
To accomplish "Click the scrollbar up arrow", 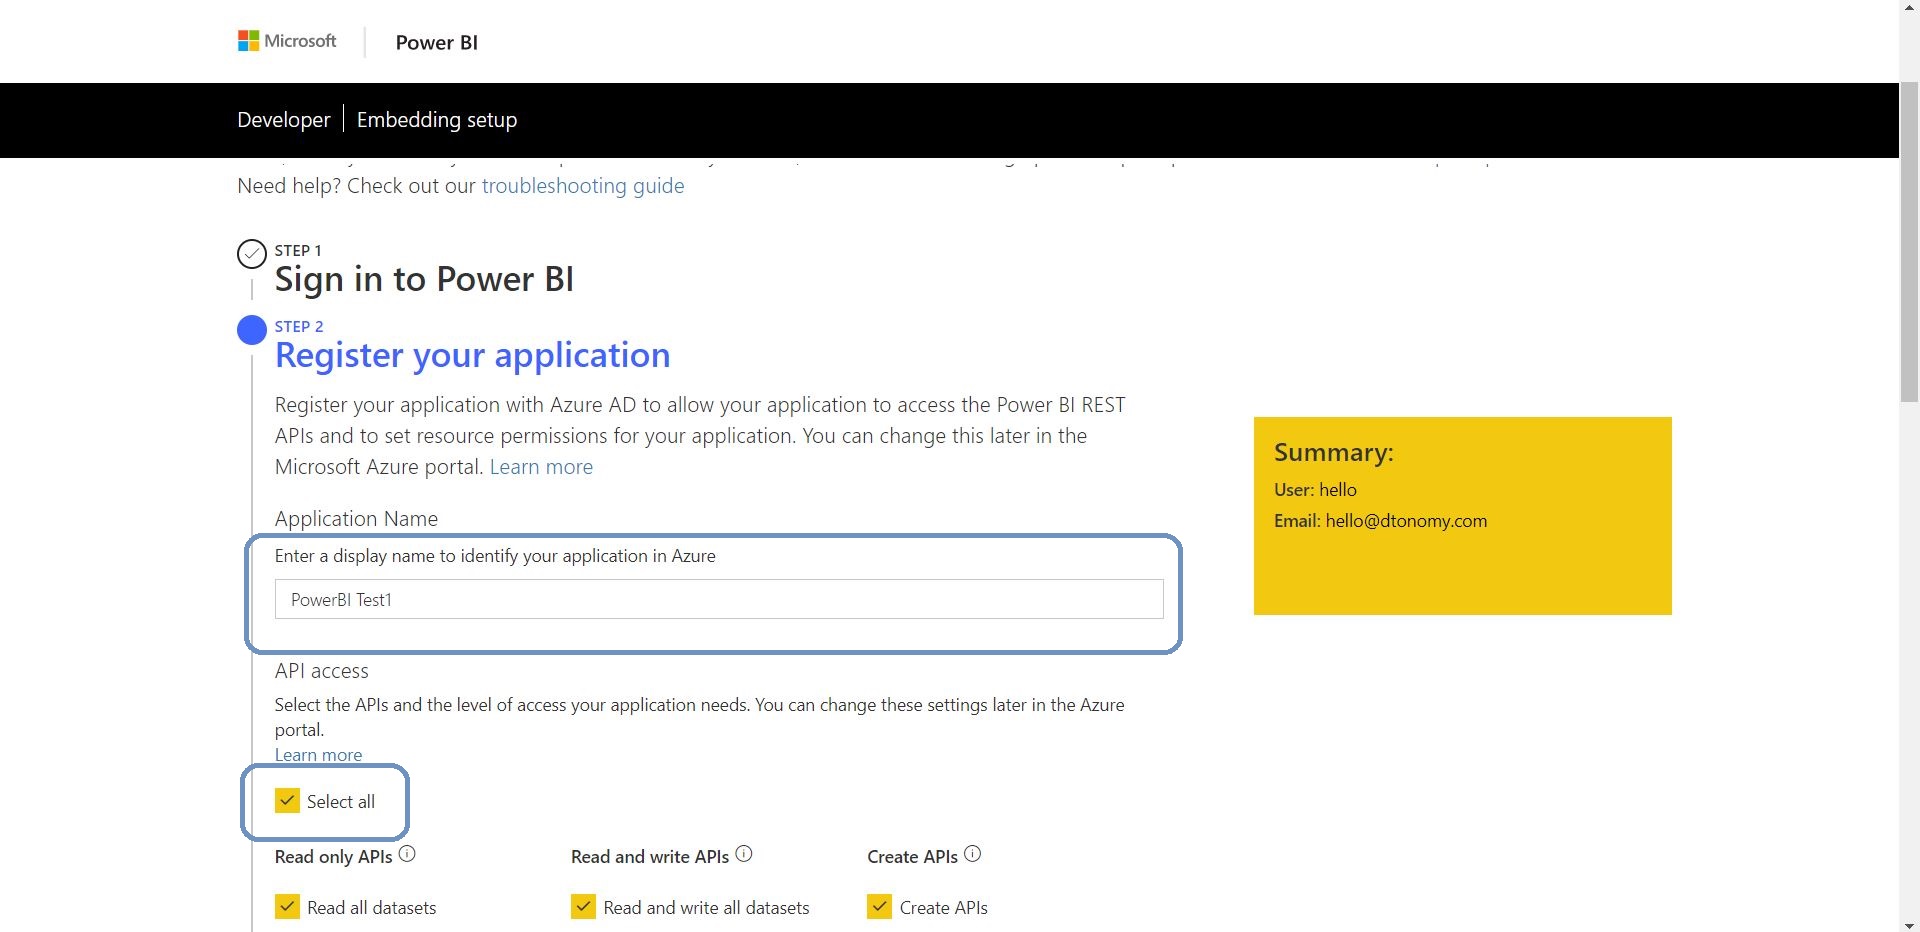I will click(1909, 8).
